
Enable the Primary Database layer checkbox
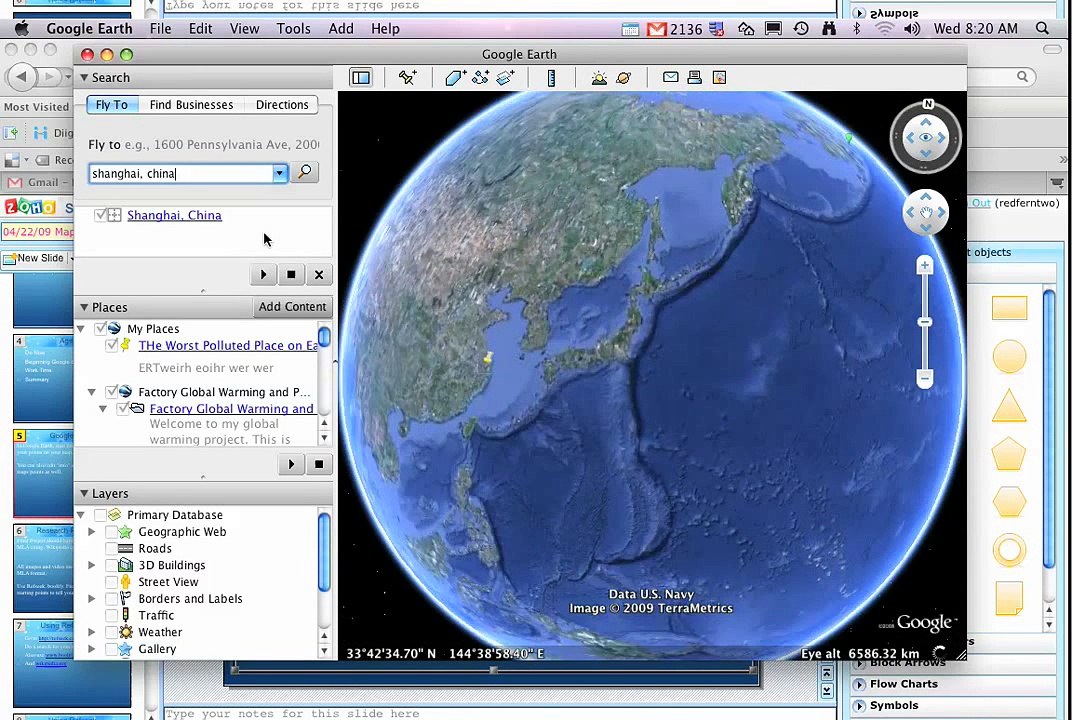[100, 515]
